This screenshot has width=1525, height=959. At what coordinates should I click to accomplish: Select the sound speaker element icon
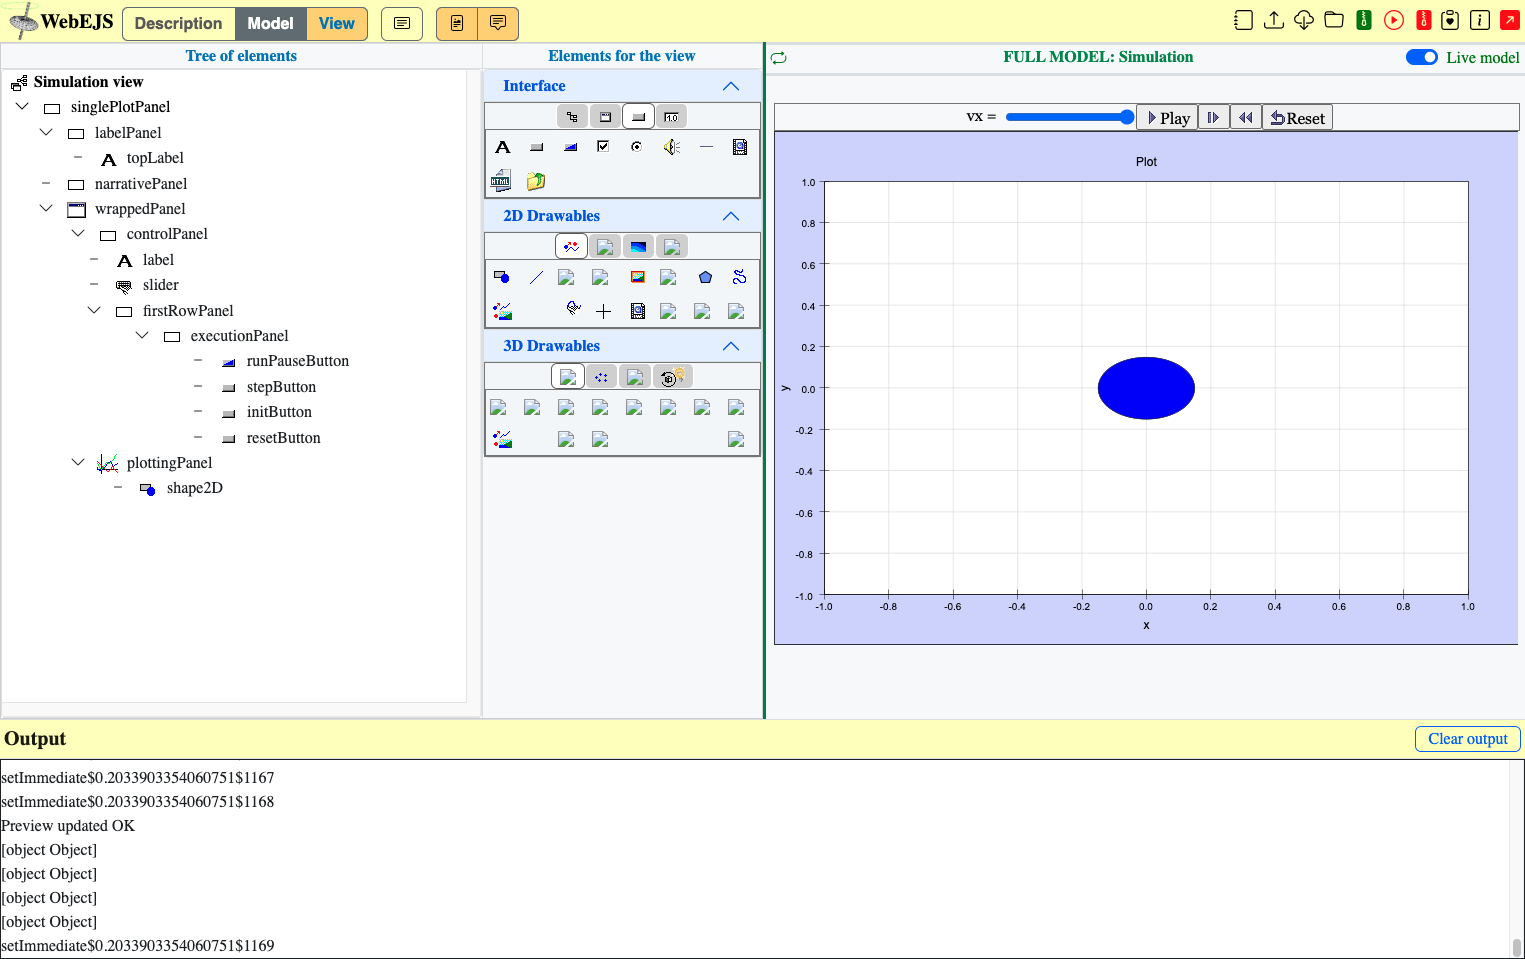pos(672,147)
